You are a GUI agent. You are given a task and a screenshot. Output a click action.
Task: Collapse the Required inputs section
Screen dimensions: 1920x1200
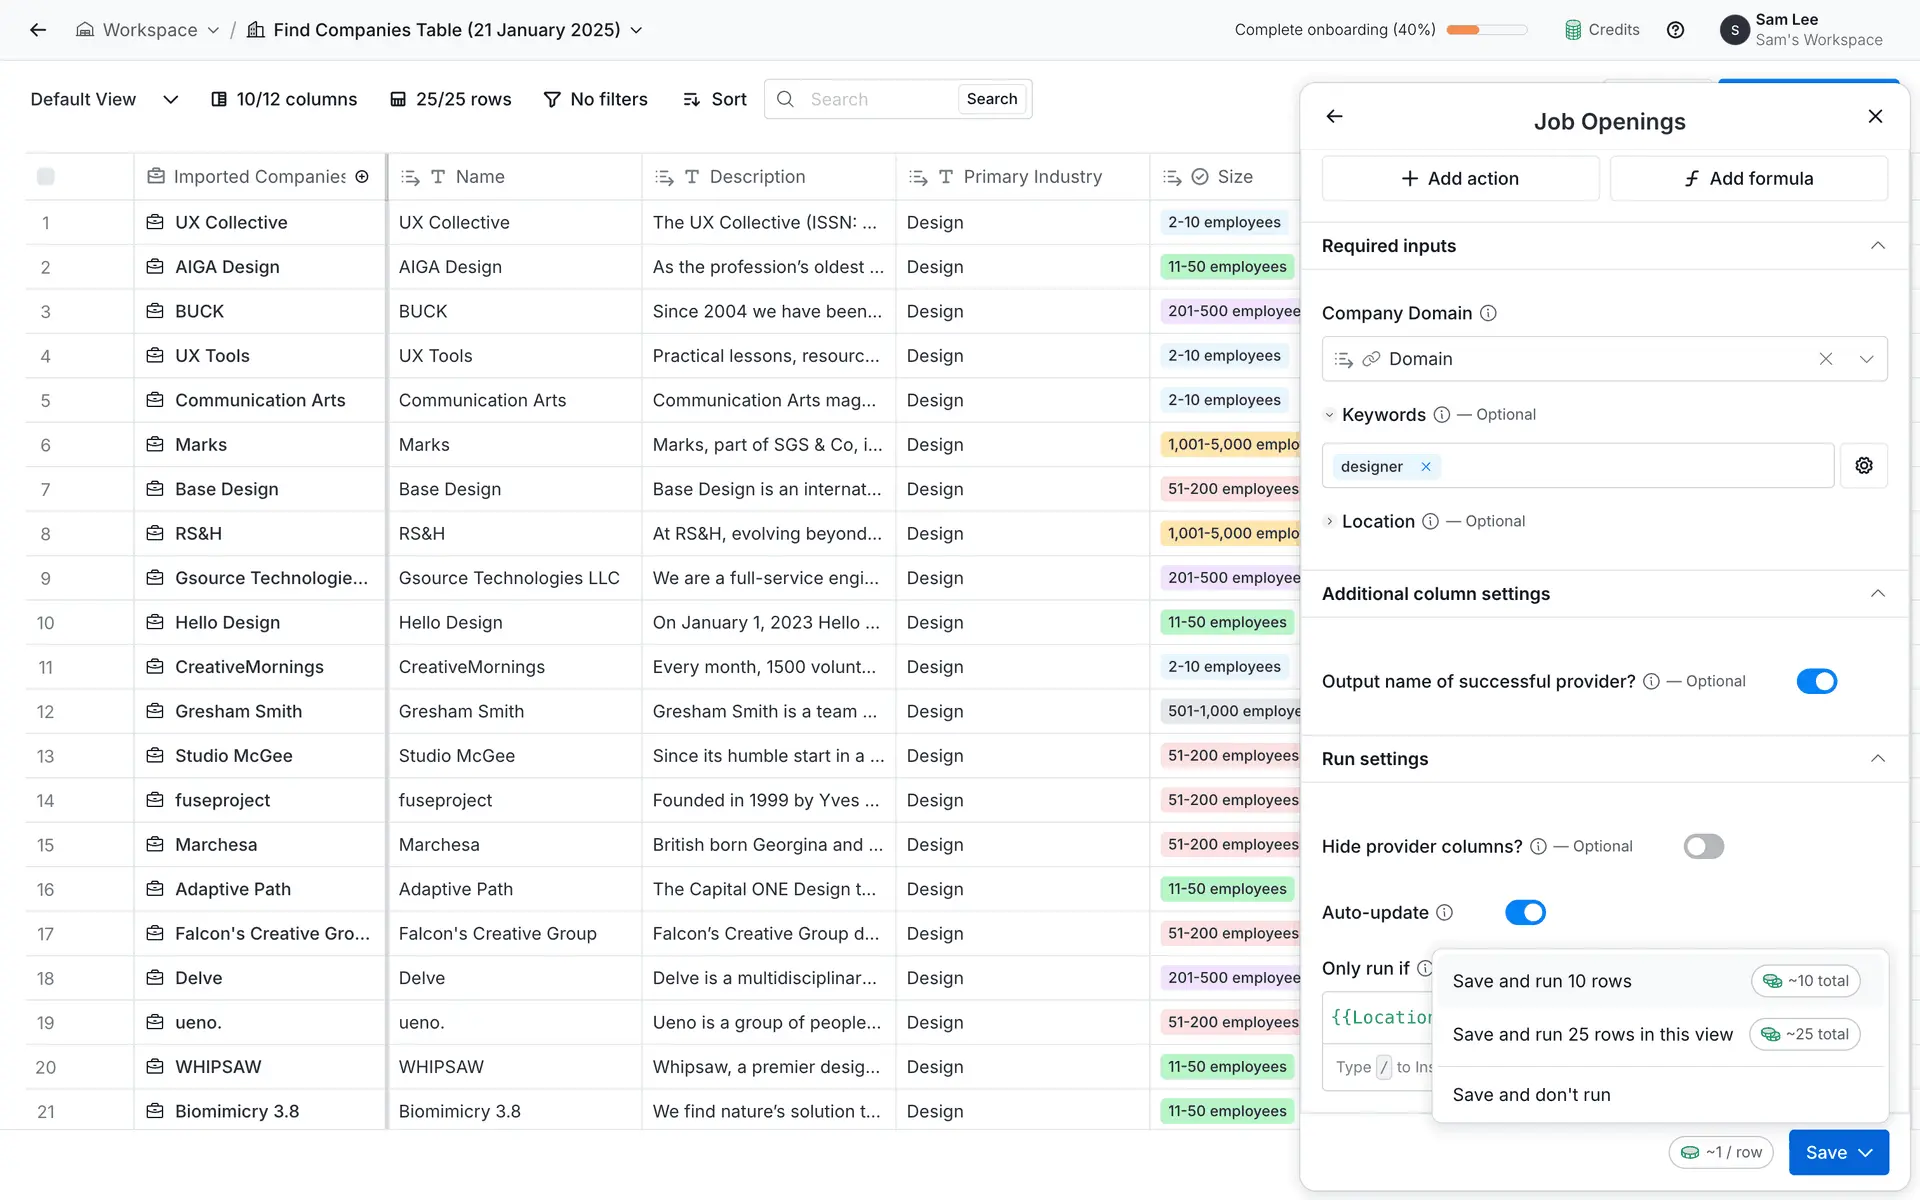[1877, 246]
